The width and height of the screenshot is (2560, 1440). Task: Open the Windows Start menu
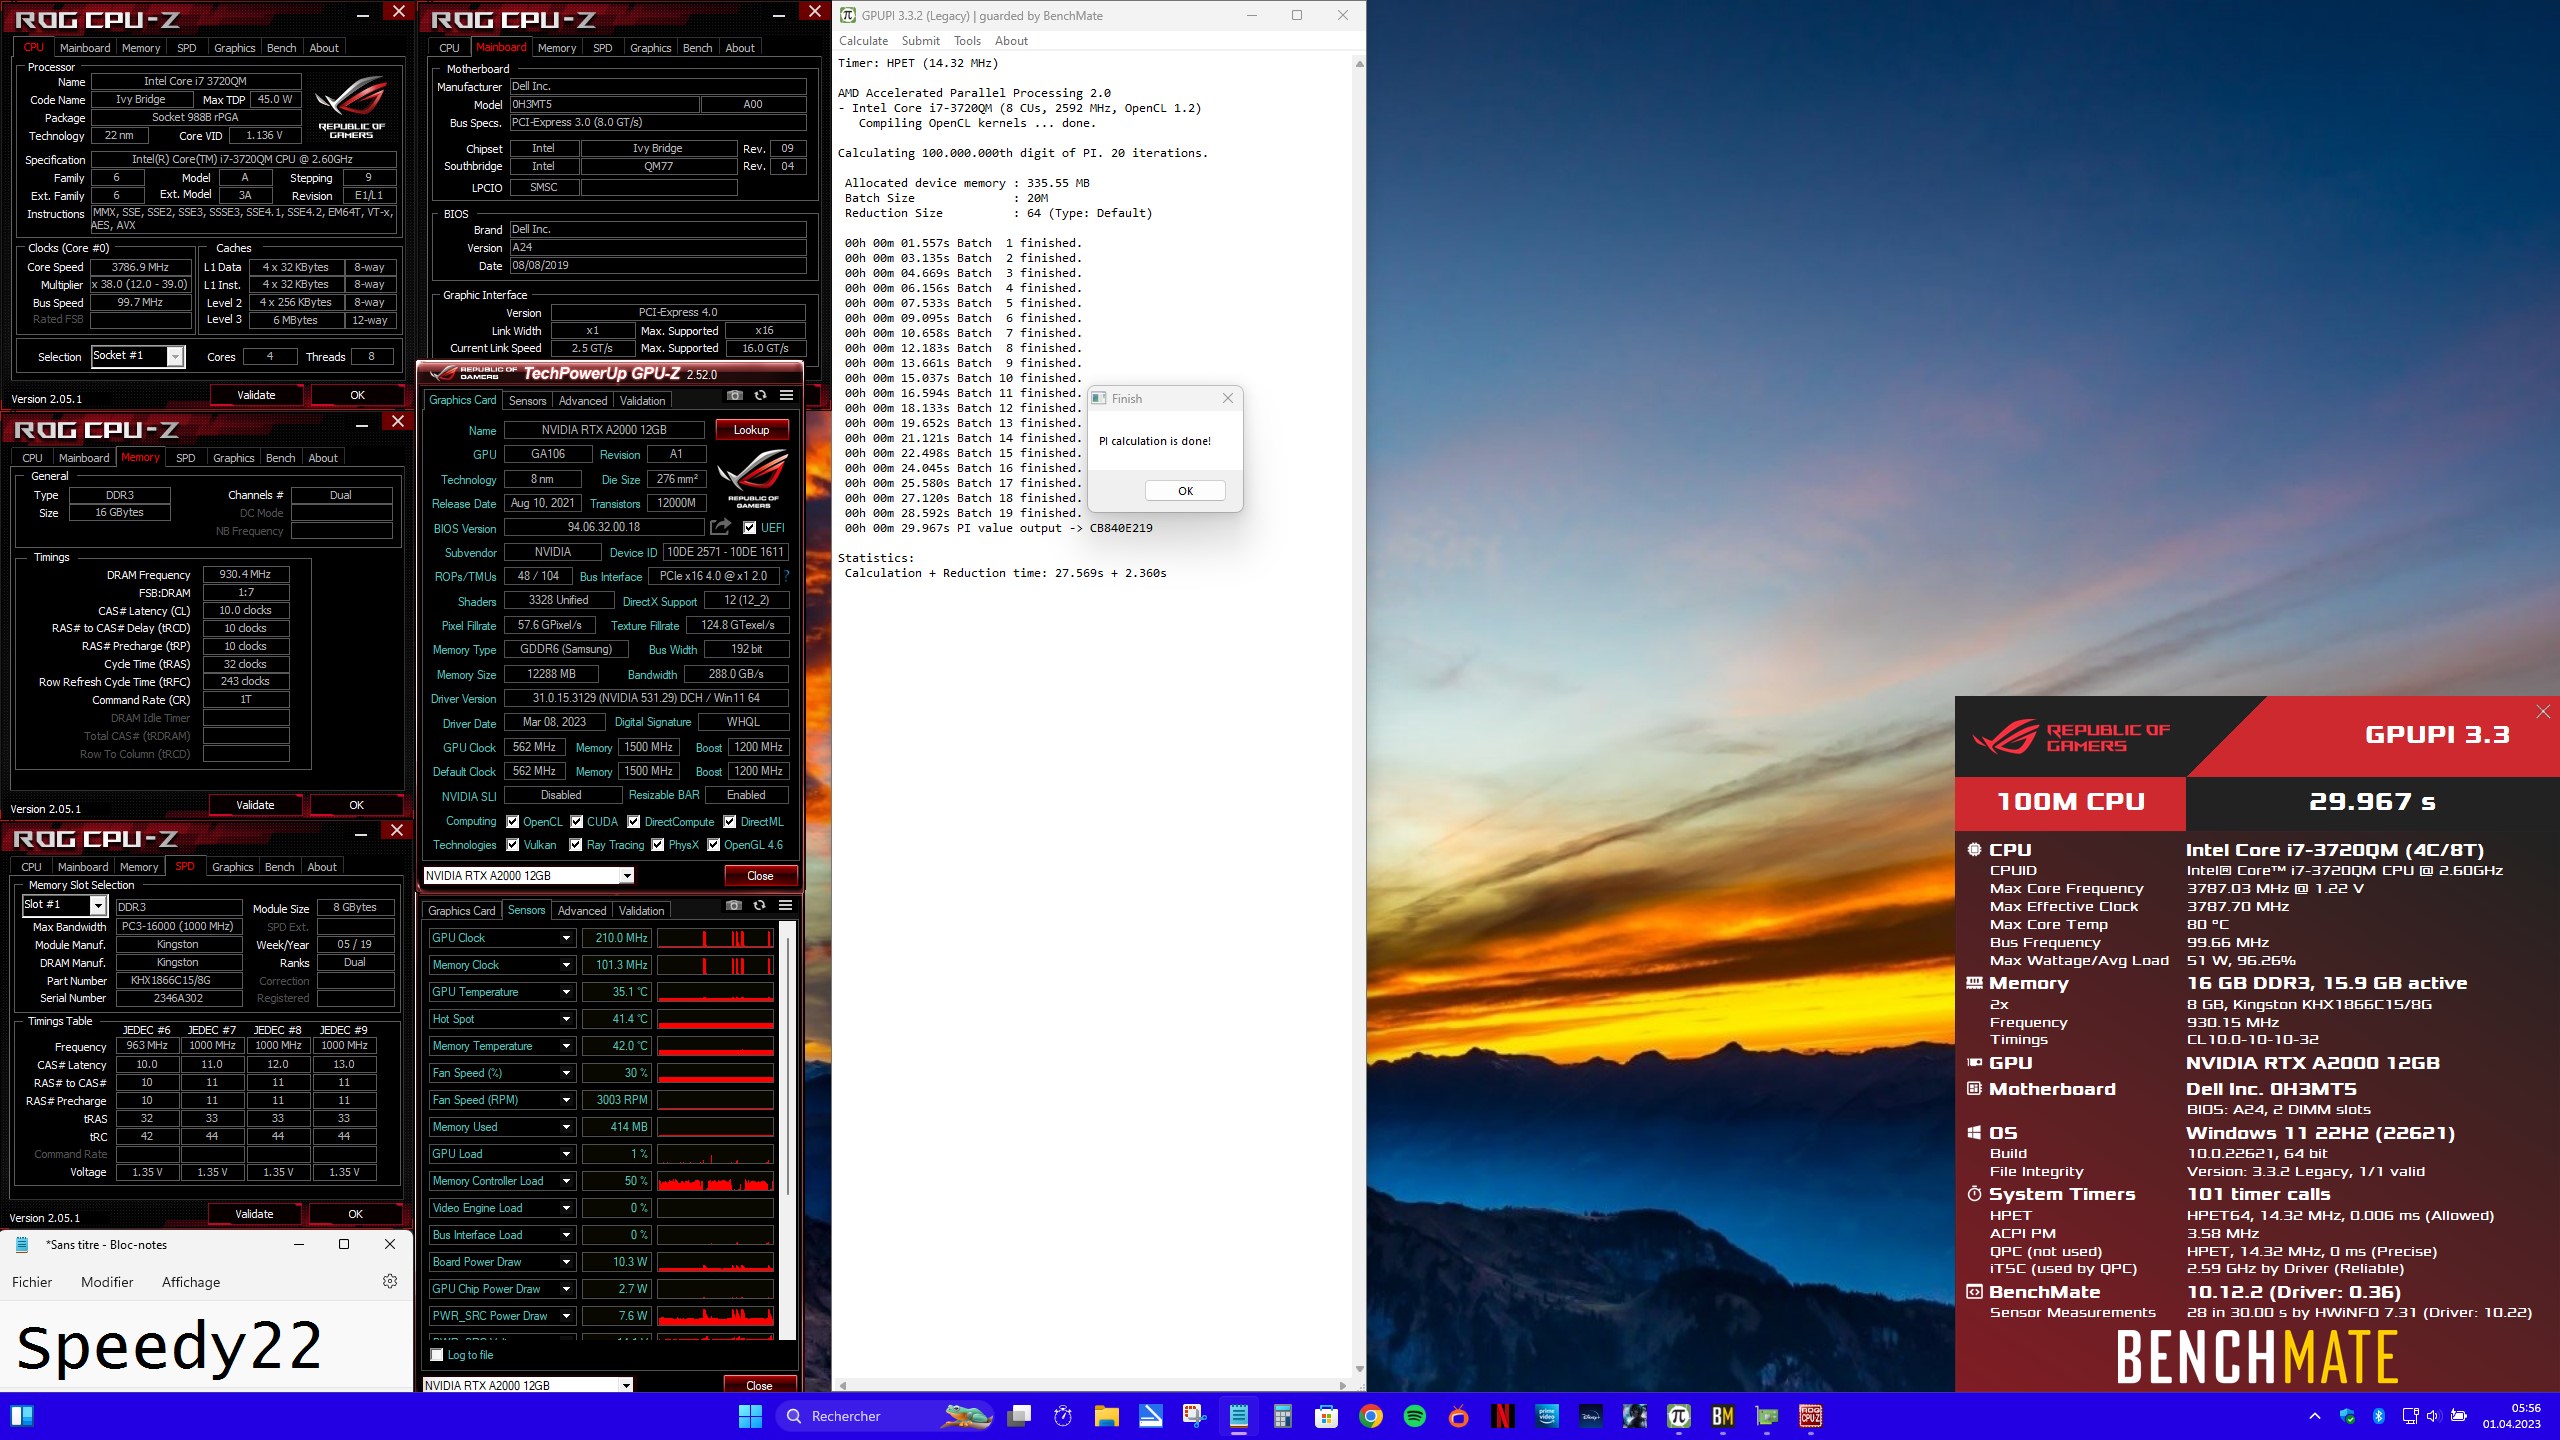[750, 1416]
